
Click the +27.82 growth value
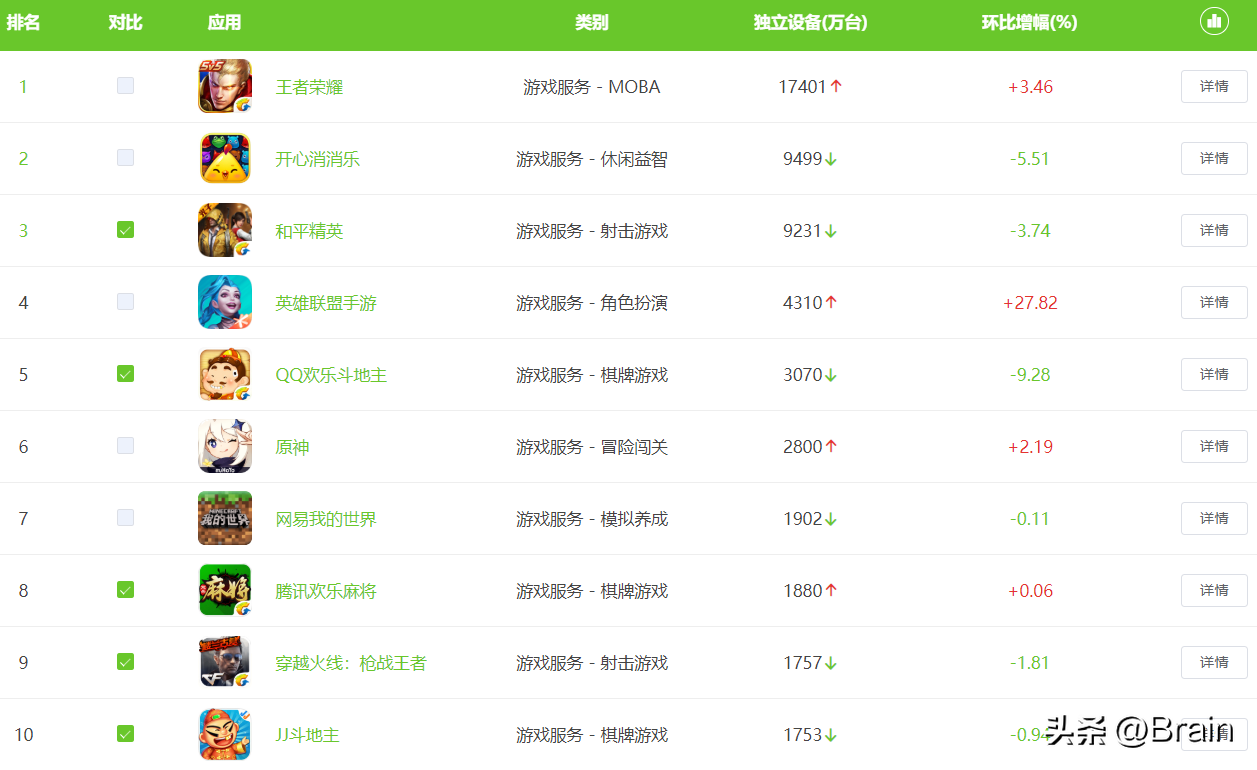pos(1030,303)
